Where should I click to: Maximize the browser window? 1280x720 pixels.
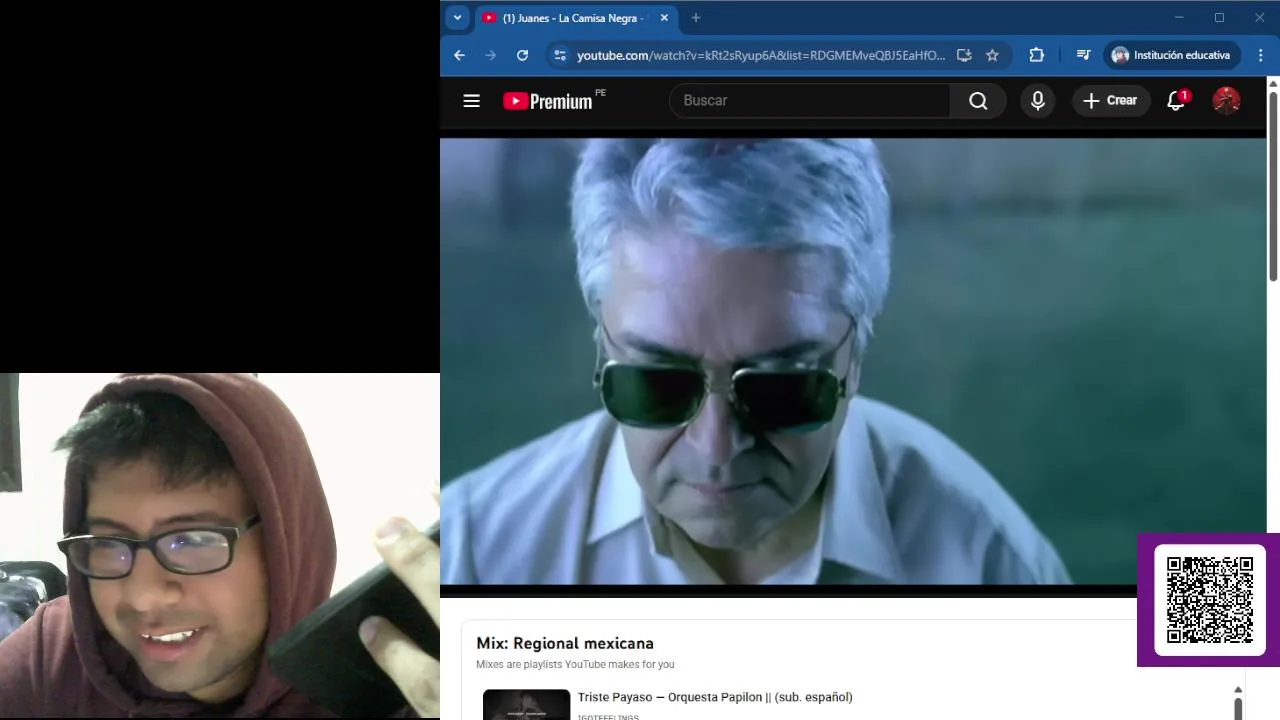pos(1219,17)
